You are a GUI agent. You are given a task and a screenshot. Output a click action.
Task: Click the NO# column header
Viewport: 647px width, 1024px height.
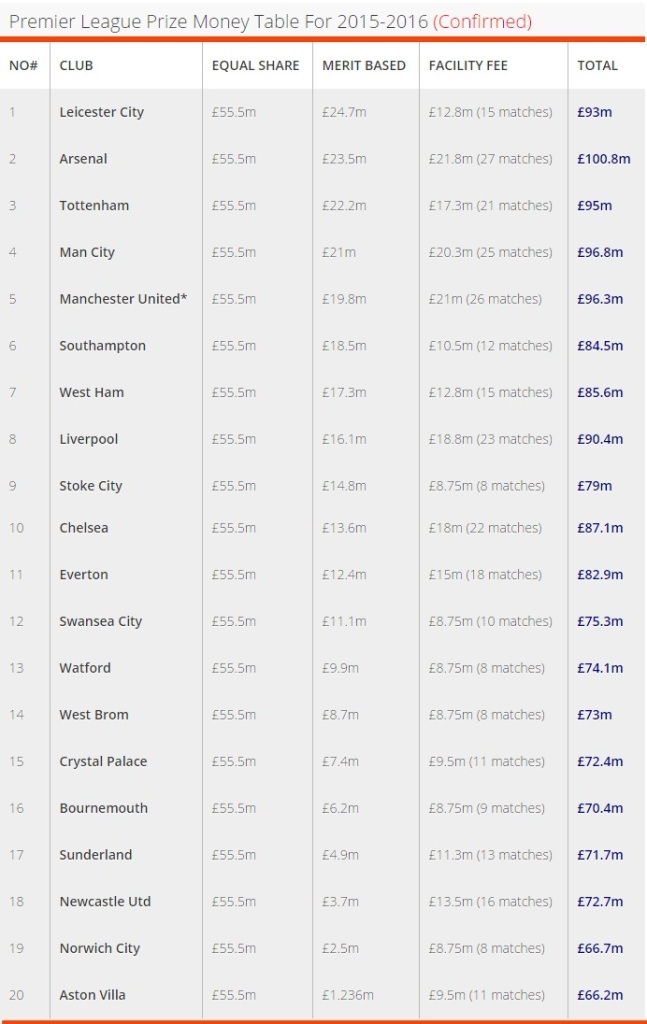(x=24, y=65)
